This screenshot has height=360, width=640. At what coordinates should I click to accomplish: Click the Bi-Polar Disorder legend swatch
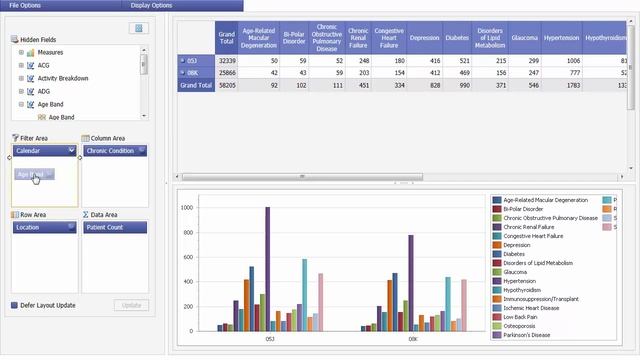point(497,209)
